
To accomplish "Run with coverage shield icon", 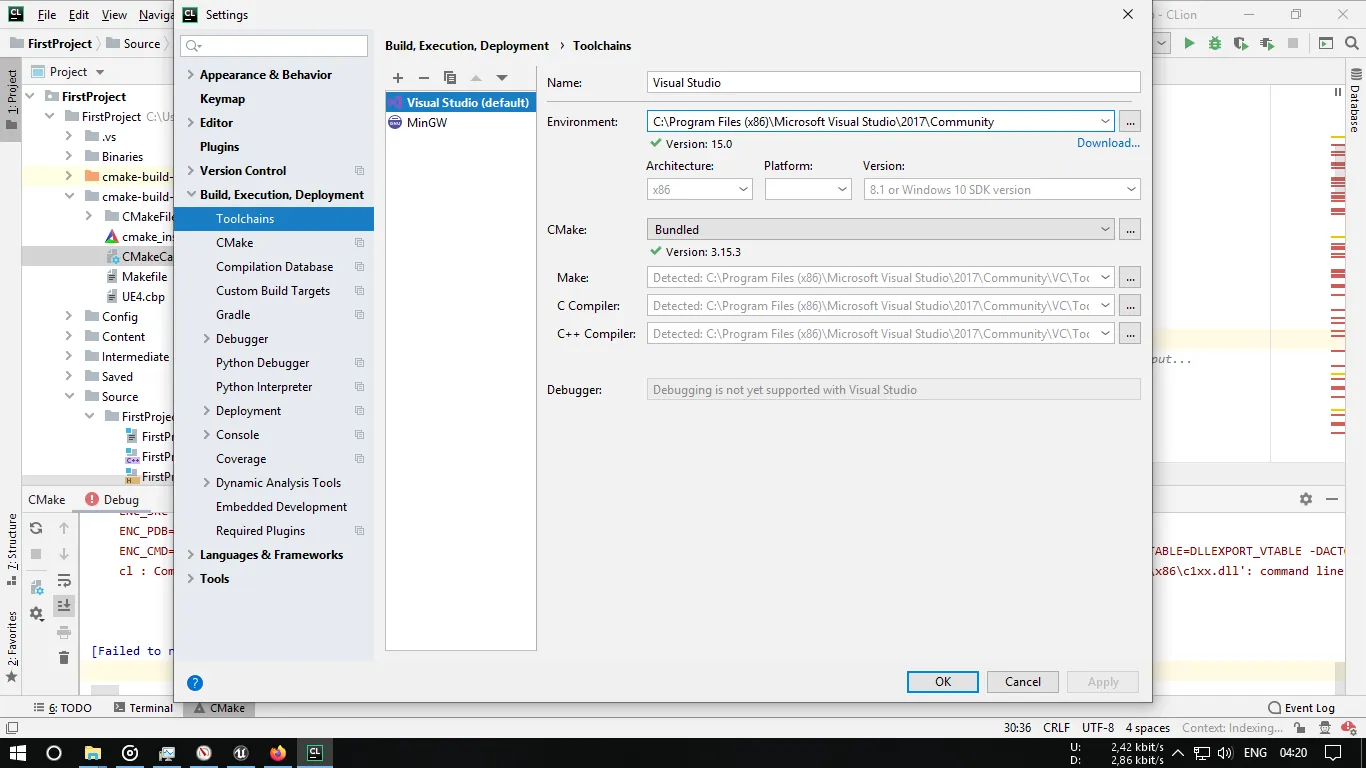I will click(1241, 43).
